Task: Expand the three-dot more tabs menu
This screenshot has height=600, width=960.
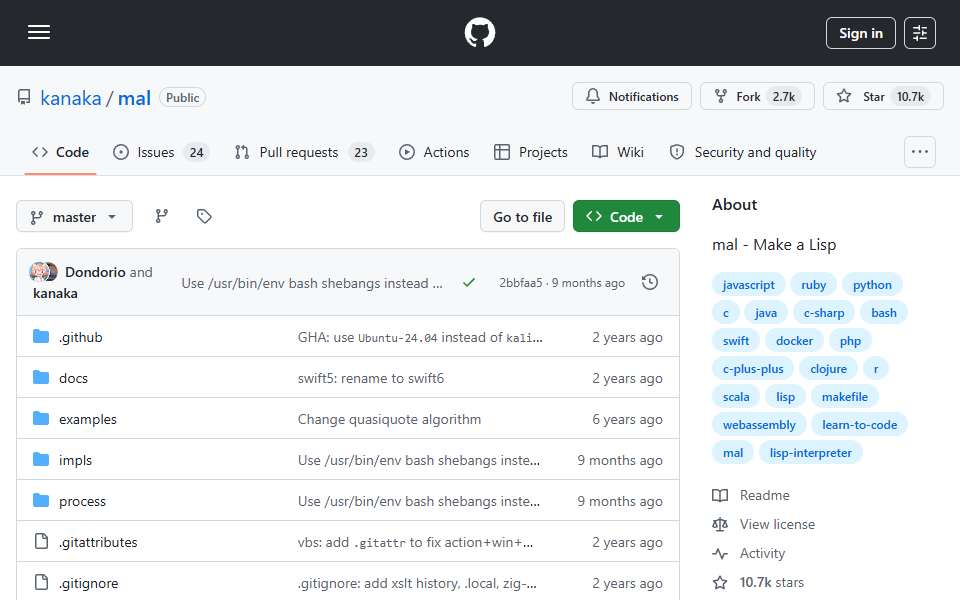Action: click(x=920, y=152)
